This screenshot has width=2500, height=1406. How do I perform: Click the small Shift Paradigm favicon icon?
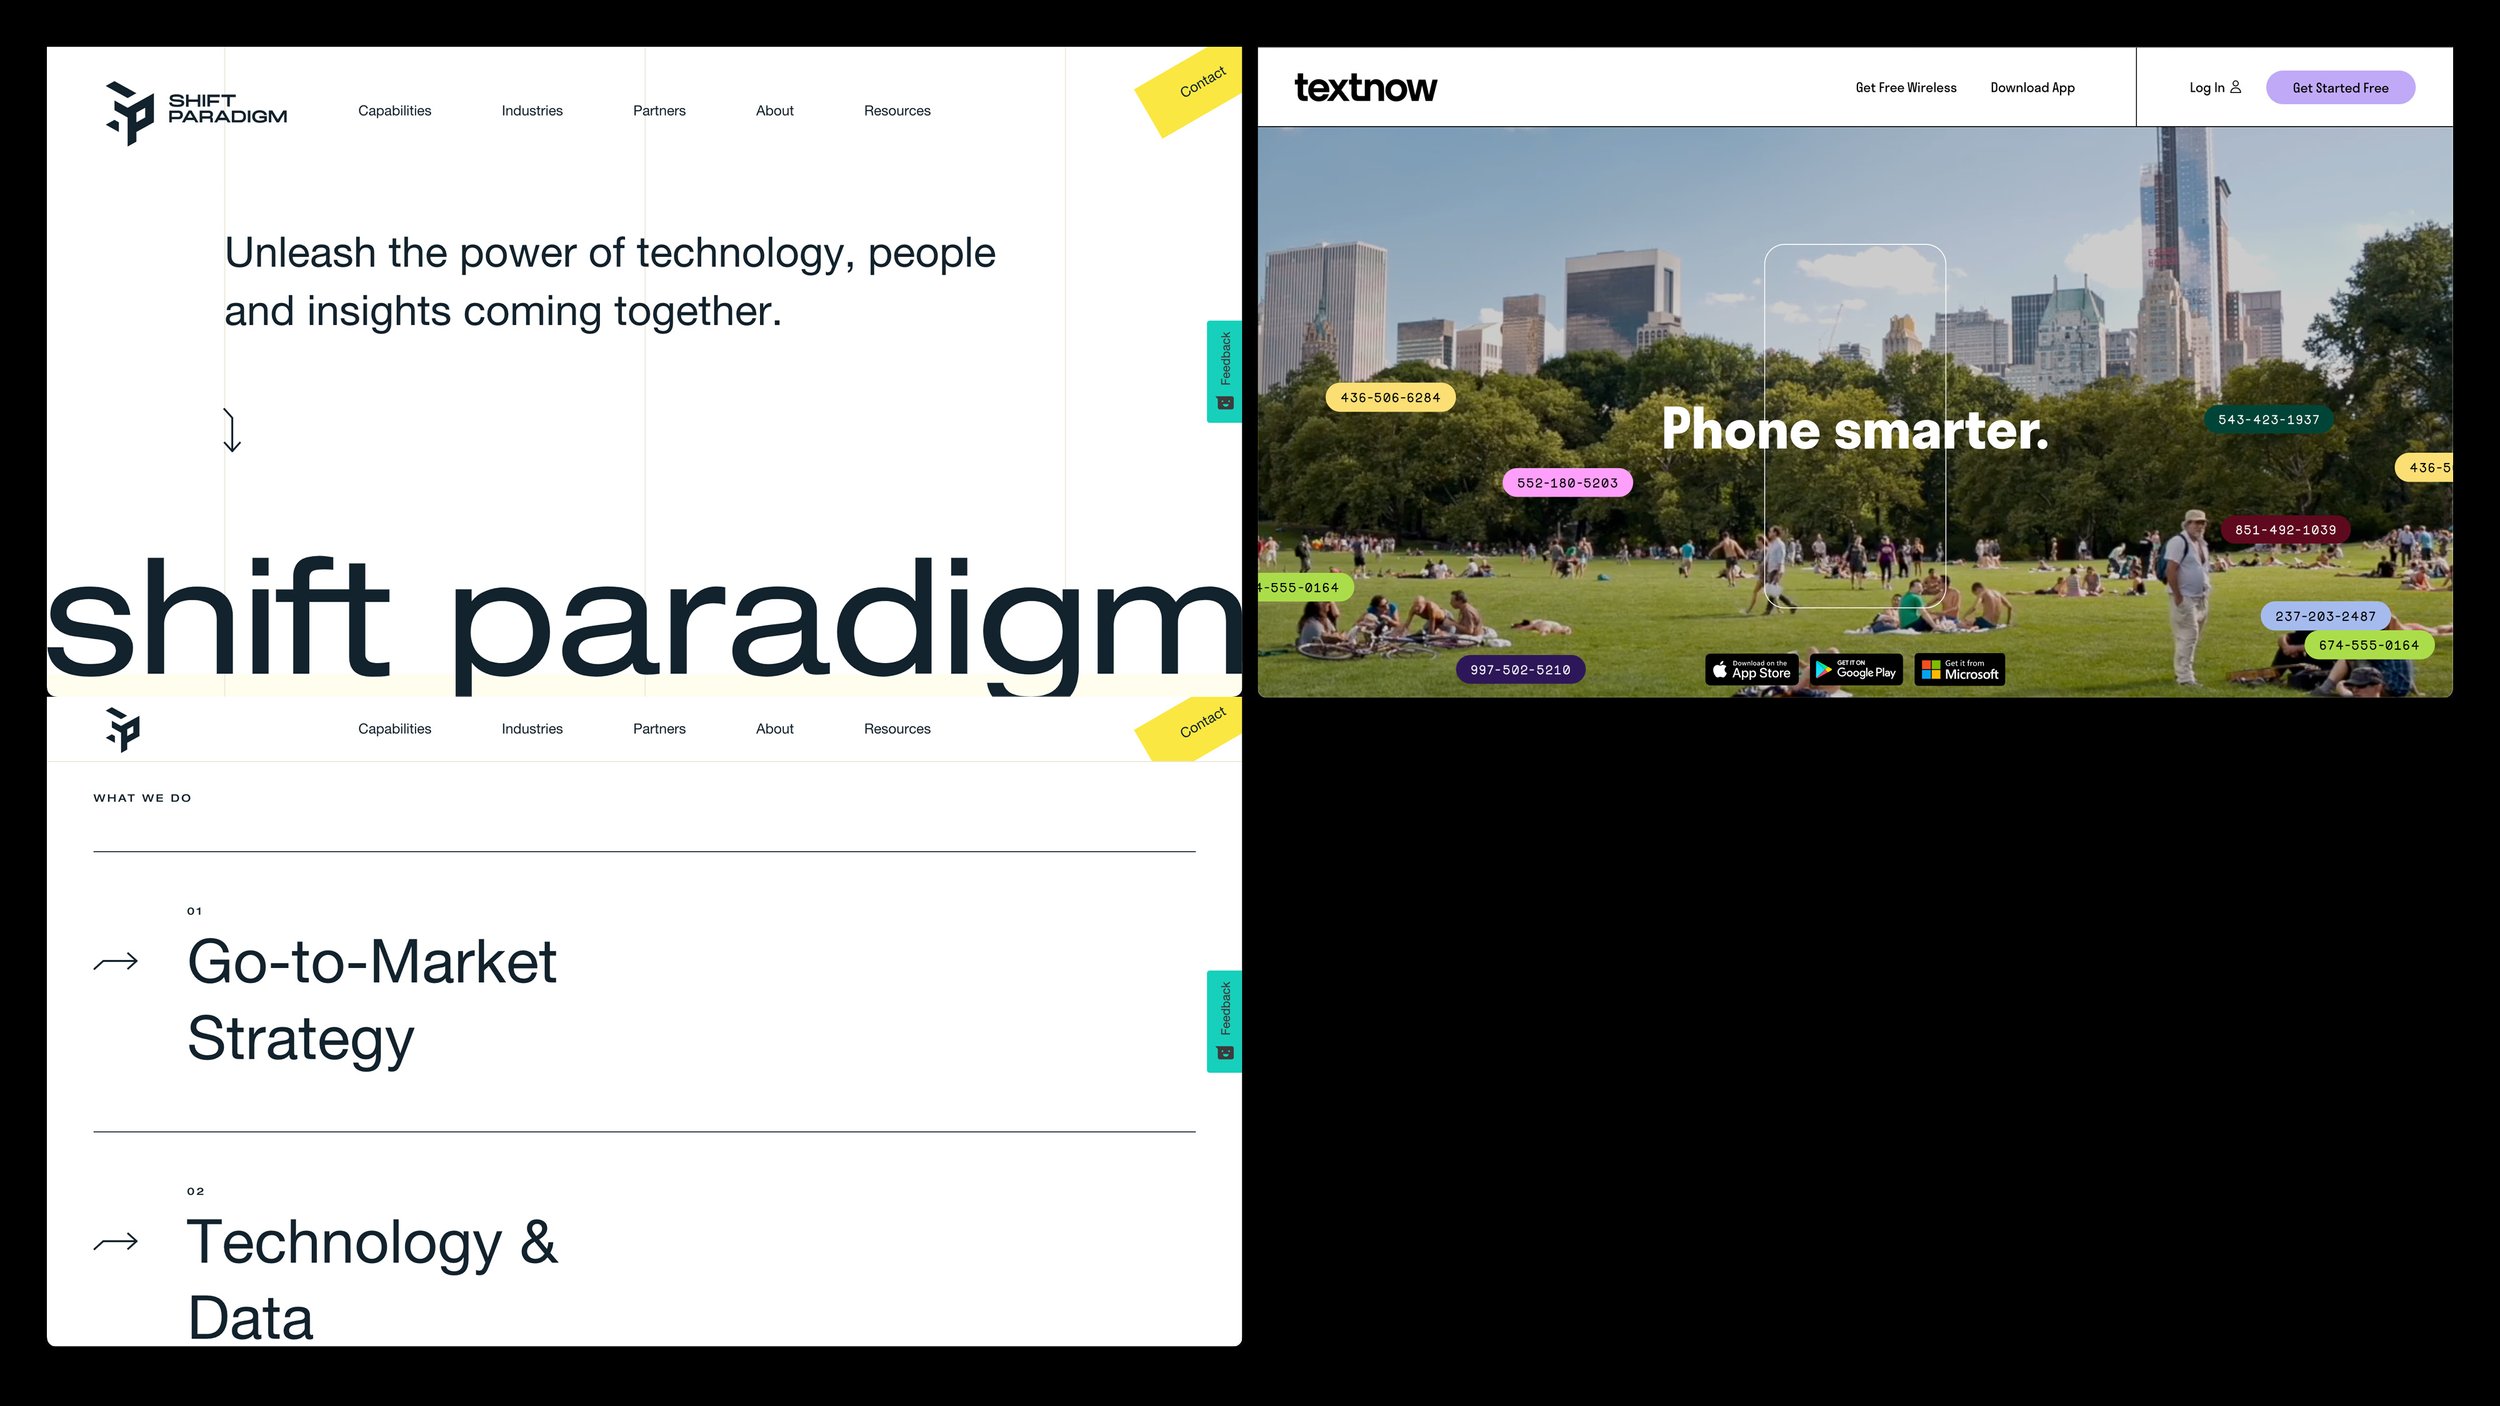click(122, 728)
